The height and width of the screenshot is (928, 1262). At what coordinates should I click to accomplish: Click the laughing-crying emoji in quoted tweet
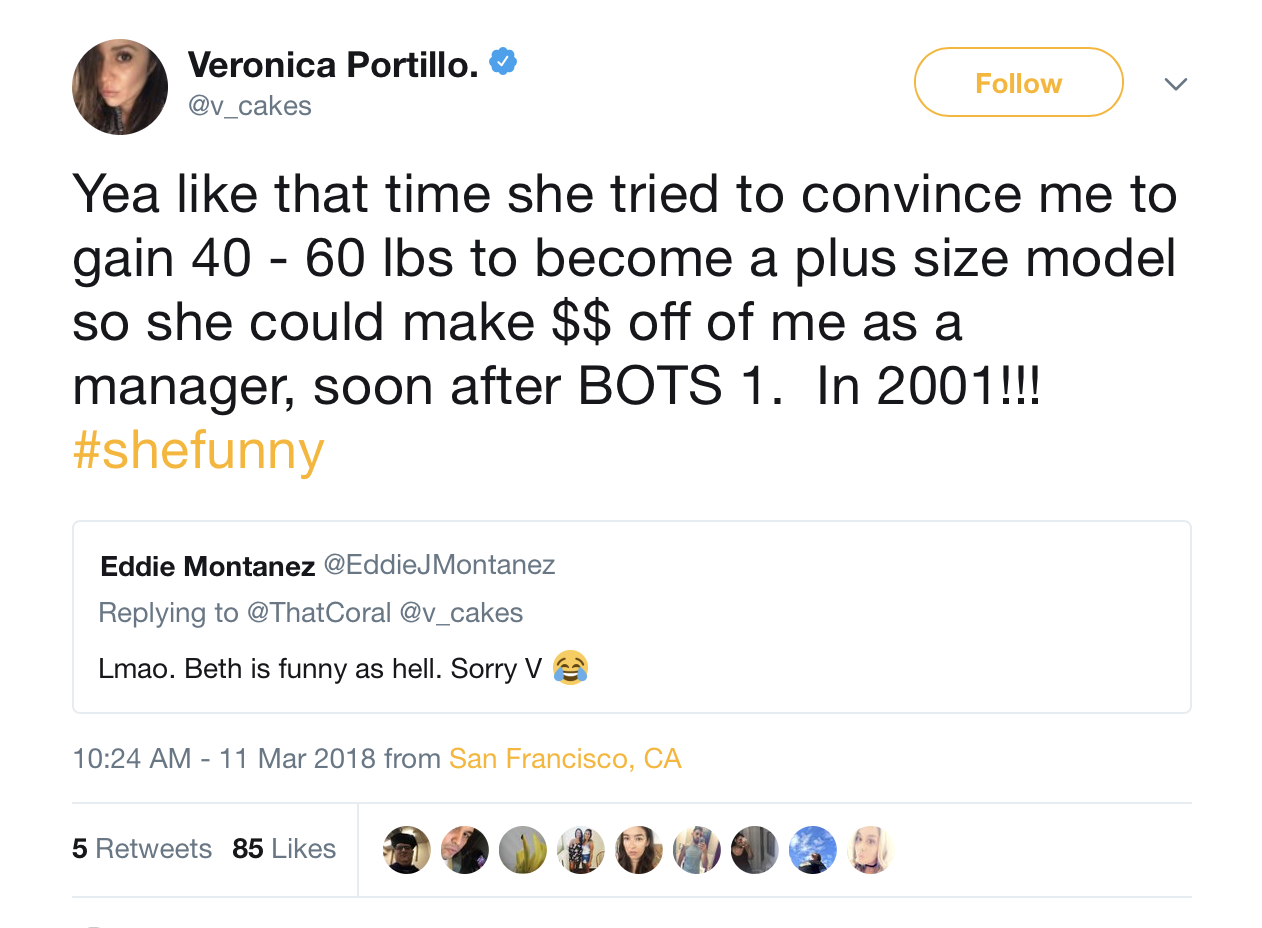tap(570, 667)
